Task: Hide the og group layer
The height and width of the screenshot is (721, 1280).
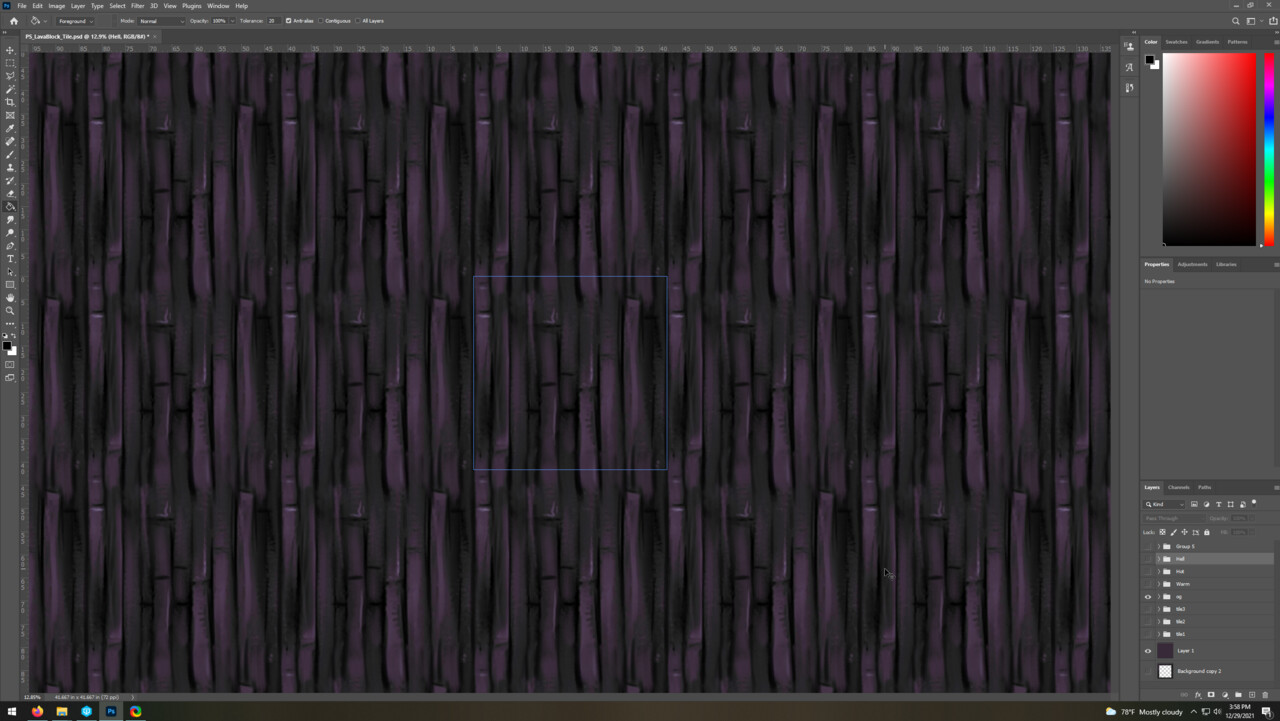Action: click(x=1148, y=597)
